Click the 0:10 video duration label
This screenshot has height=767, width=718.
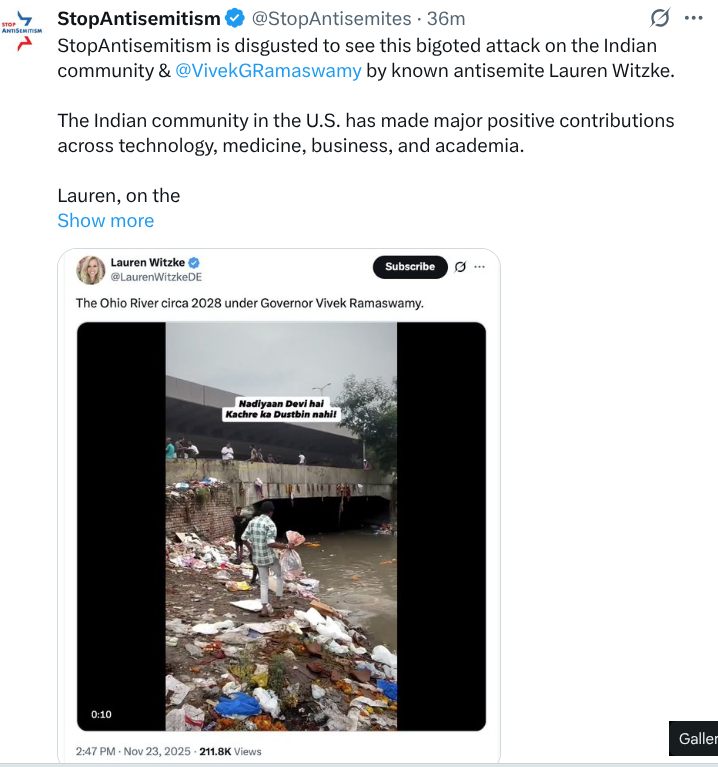pos(101,714)
